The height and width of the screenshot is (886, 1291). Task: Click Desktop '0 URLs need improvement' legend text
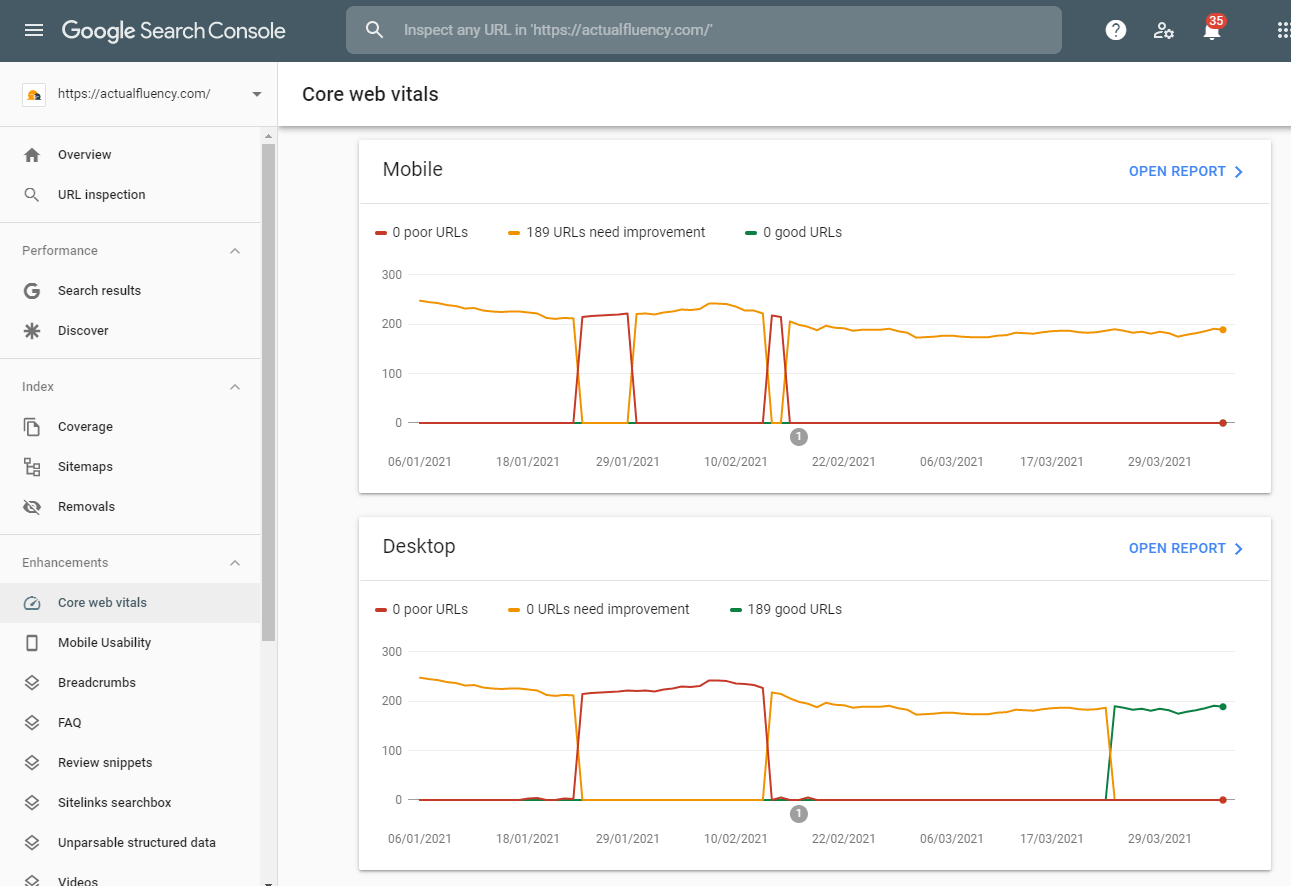(608, 610)
